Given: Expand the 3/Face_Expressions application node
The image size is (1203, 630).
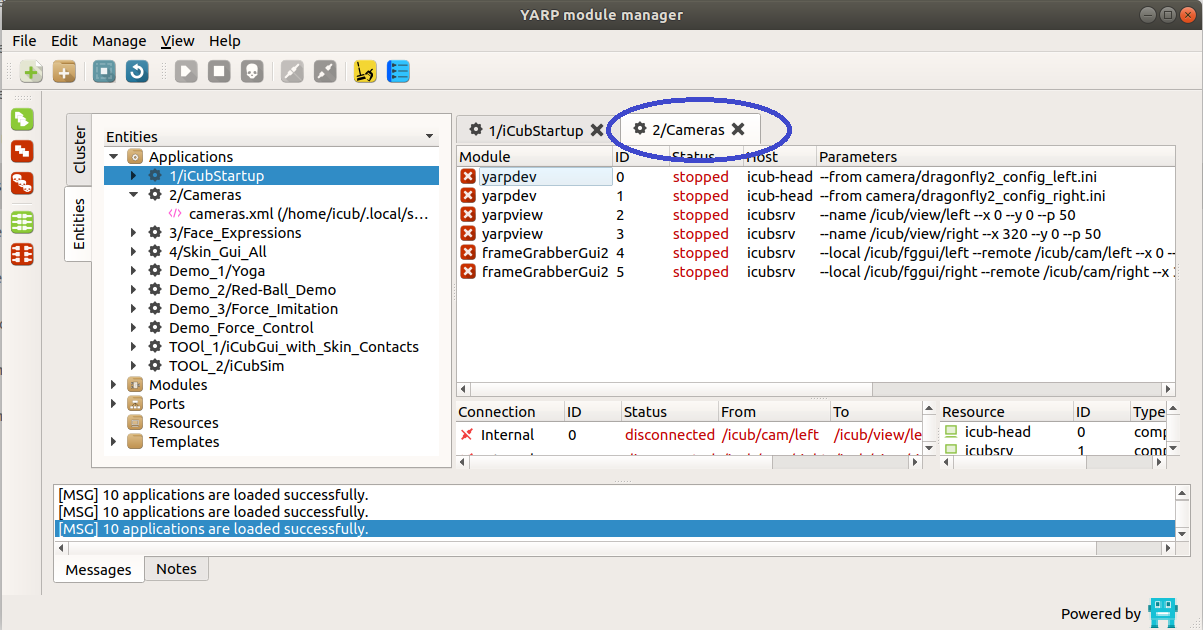Looking at the screenshot, I should pyautogui.click(x=134, y=233).
